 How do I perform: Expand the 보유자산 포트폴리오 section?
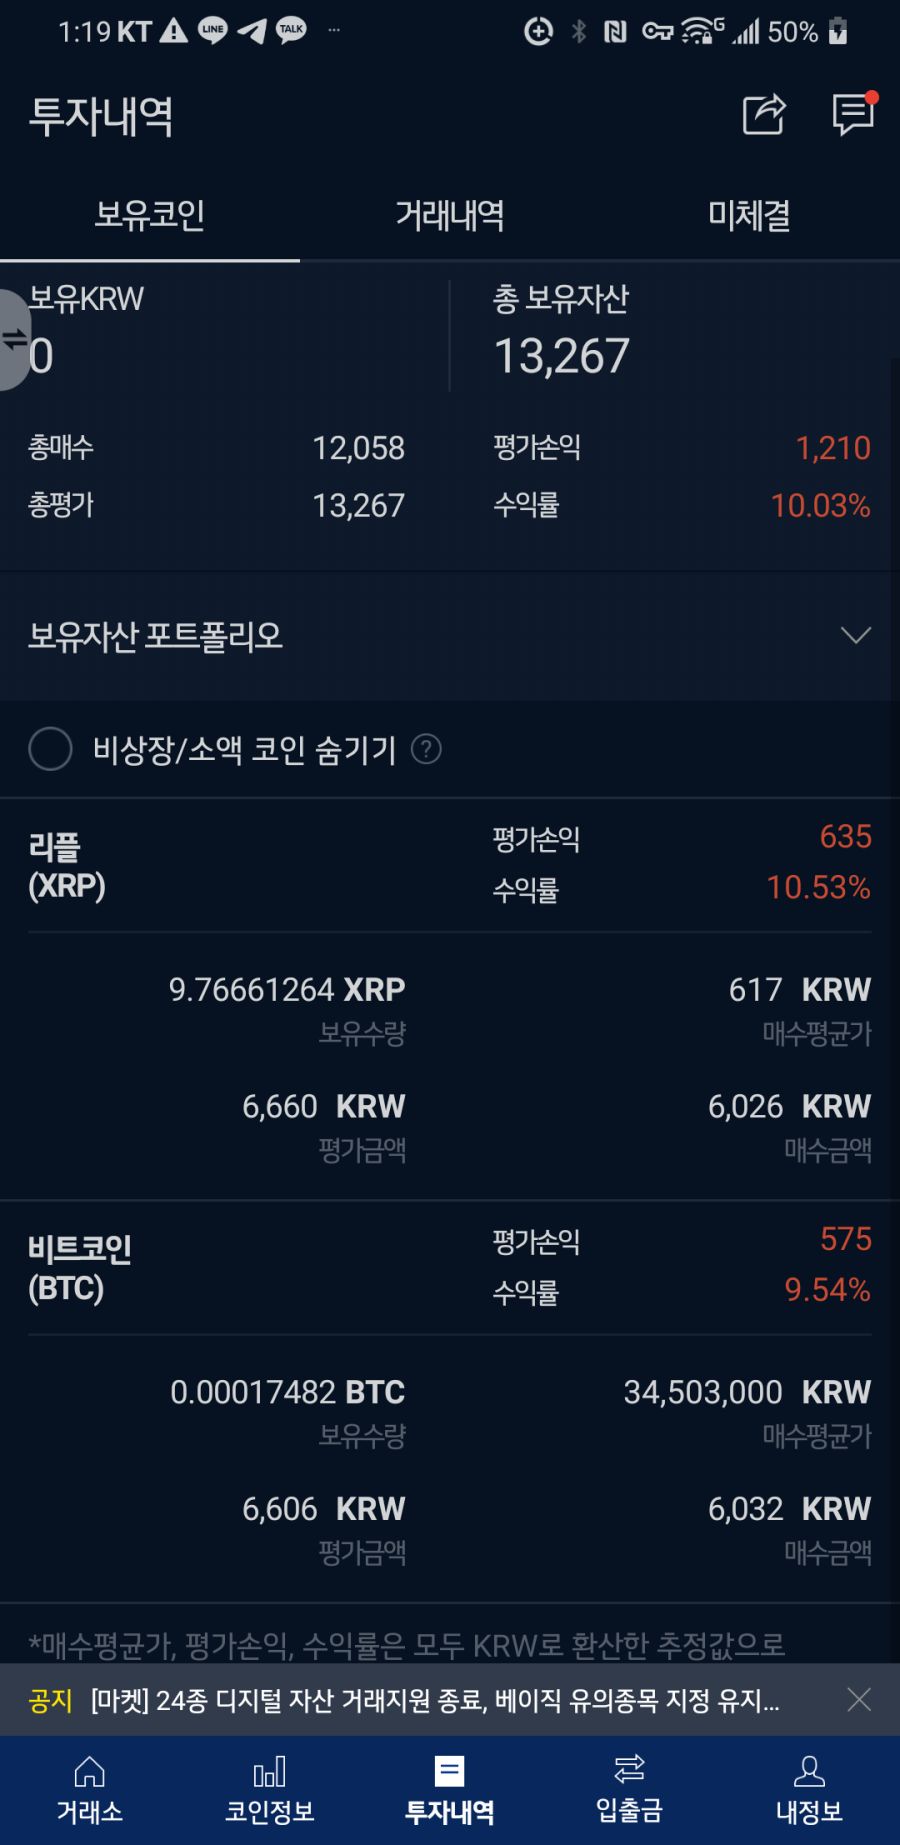click(x=450, y=636)
